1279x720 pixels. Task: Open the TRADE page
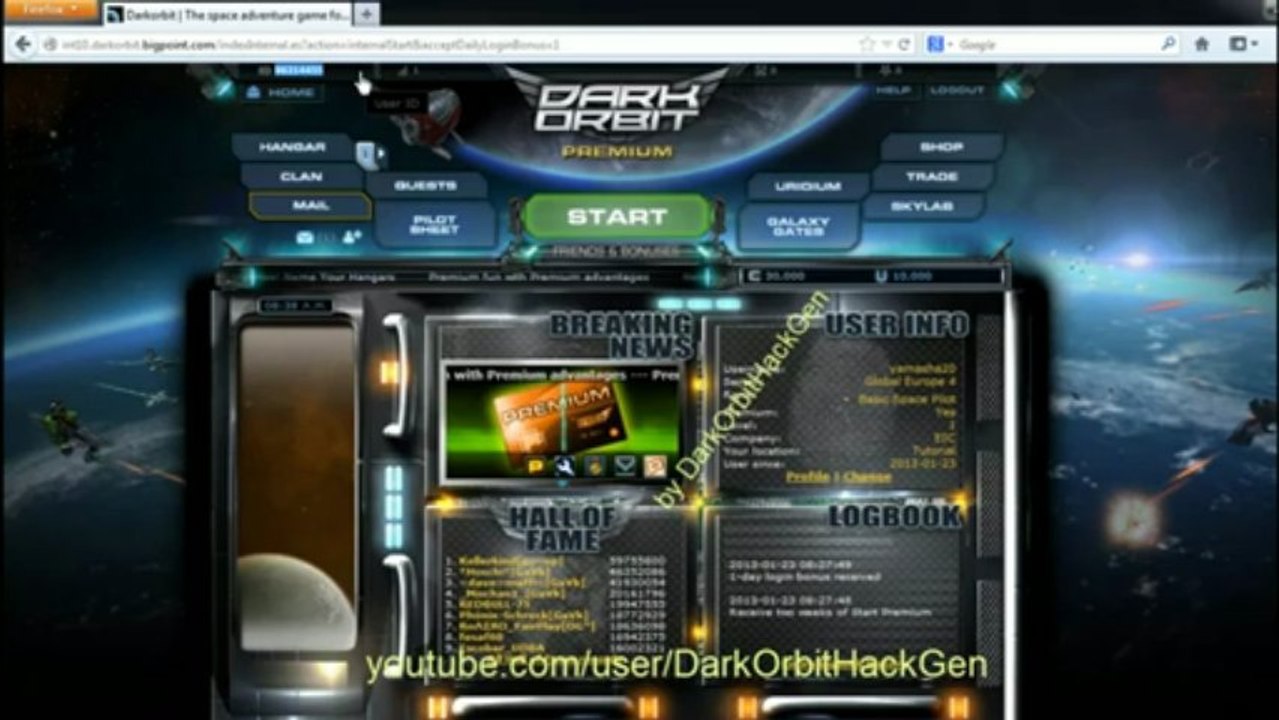click(x=932, y=176)
